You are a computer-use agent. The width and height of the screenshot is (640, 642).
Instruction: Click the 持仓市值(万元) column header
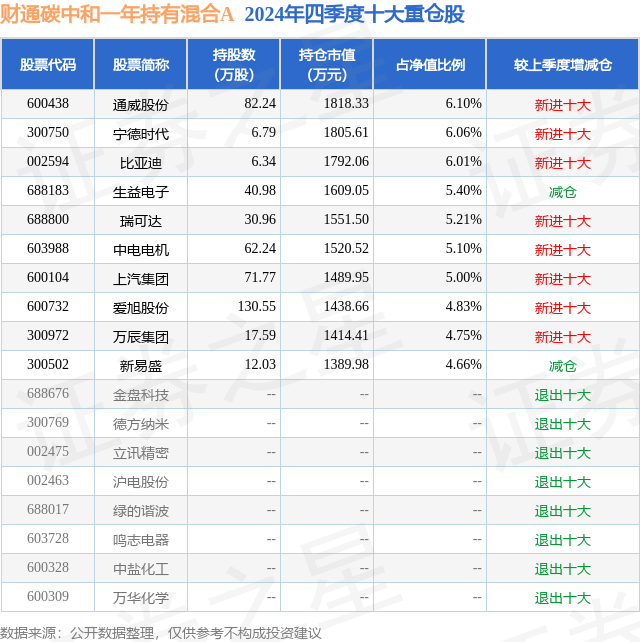pyautogui.click(x=327, y=65)
